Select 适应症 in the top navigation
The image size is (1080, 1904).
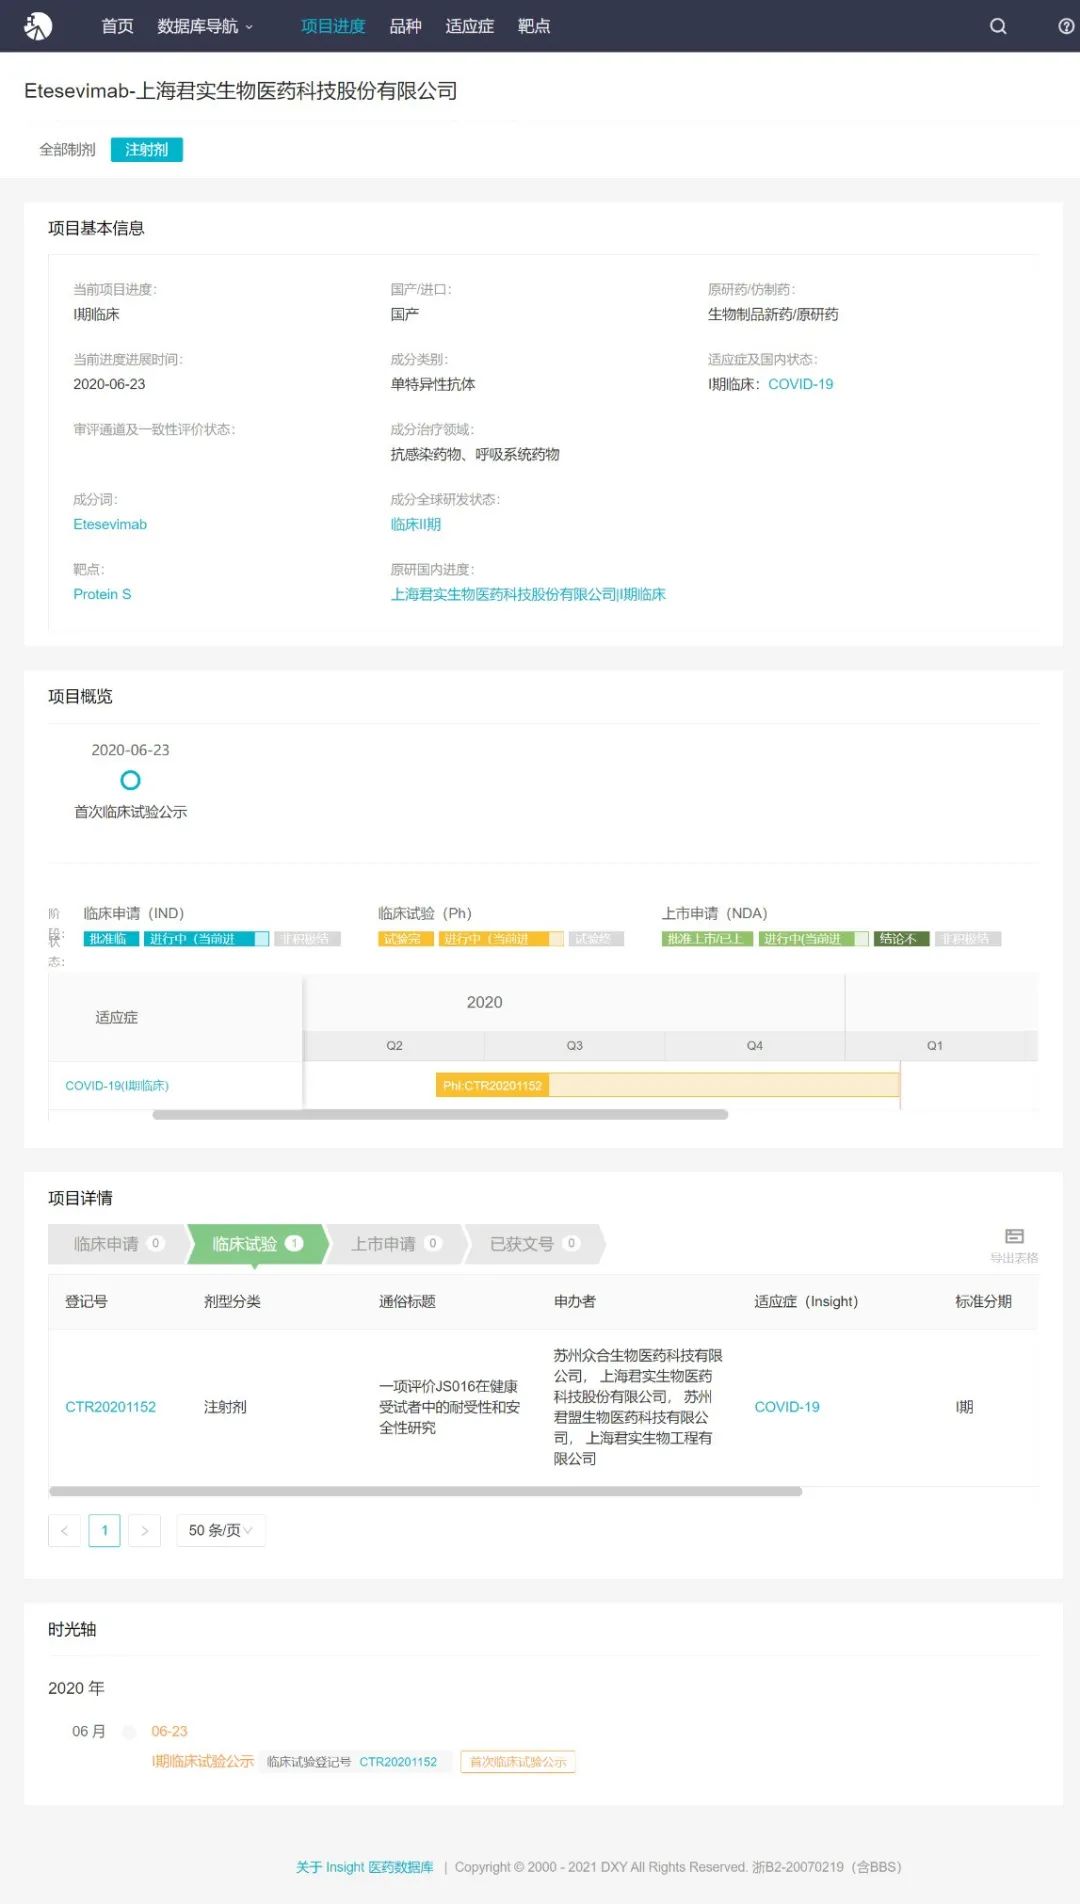click(x=469, y=26)
